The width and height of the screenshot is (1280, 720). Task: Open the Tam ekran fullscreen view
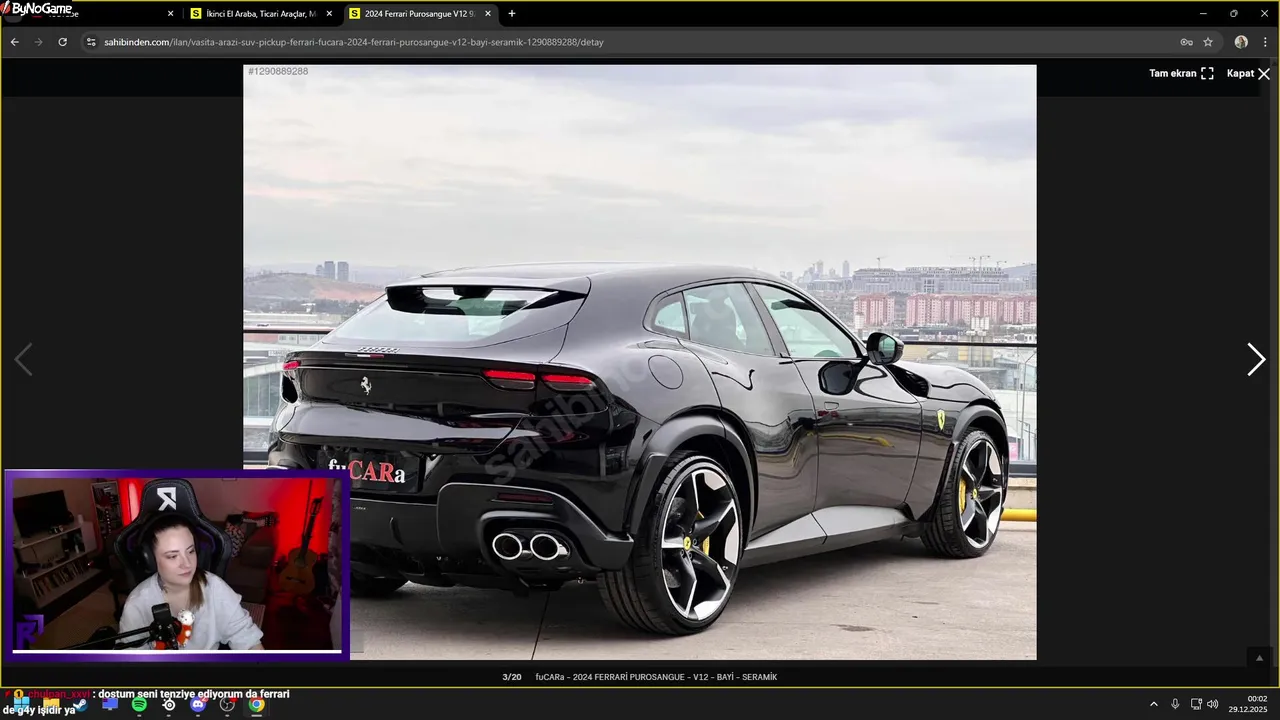point(1181,73)
